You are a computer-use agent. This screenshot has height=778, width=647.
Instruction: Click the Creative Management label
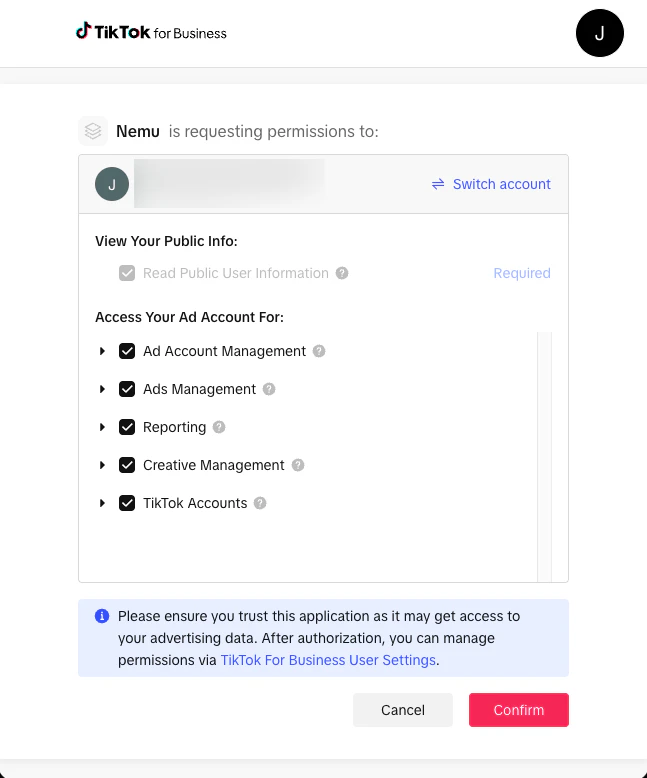(x=214, y=465)
